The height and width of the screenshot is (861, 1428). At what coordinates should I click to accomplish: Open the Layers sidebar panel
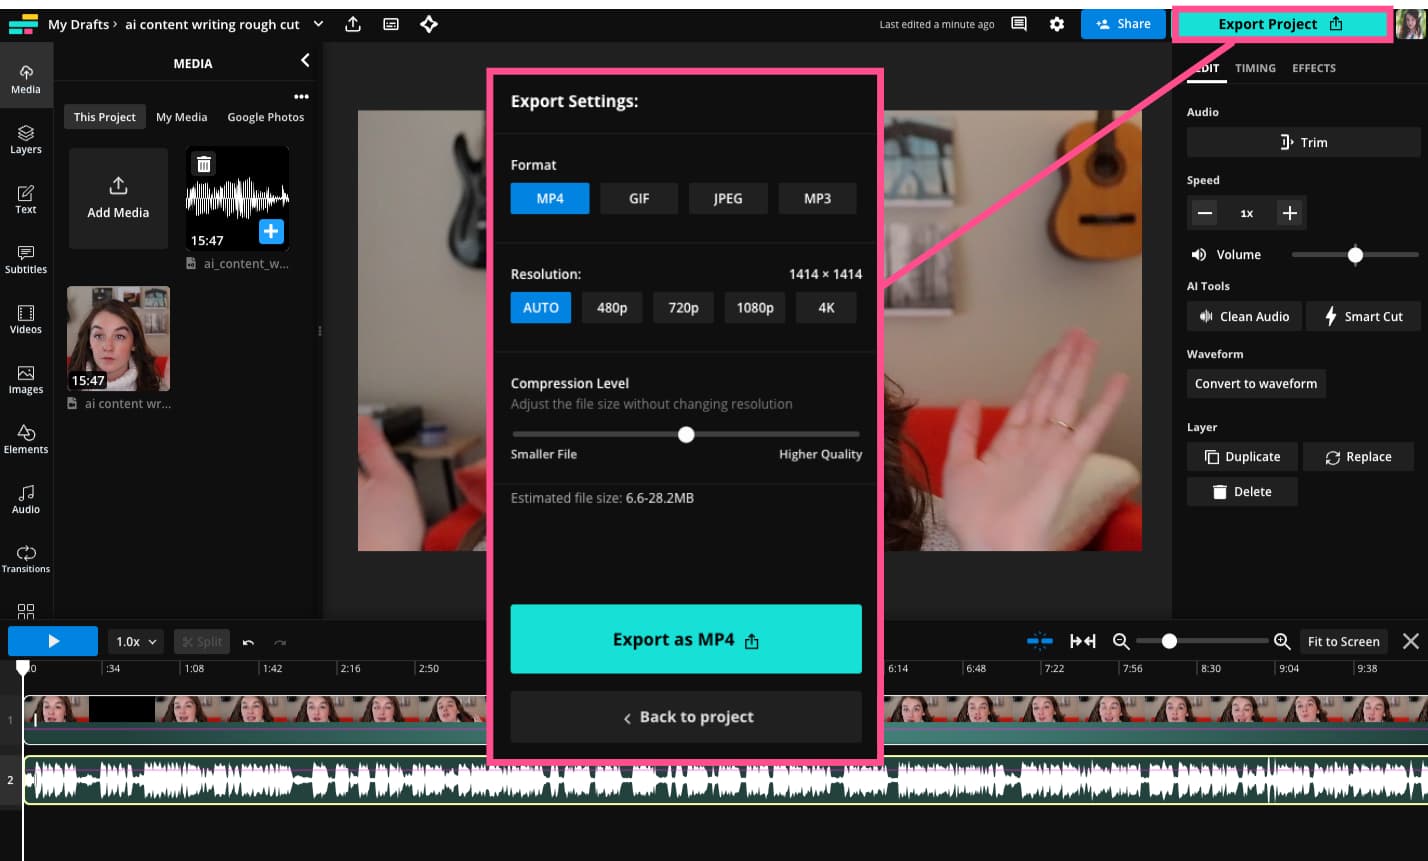click(26, 140)
